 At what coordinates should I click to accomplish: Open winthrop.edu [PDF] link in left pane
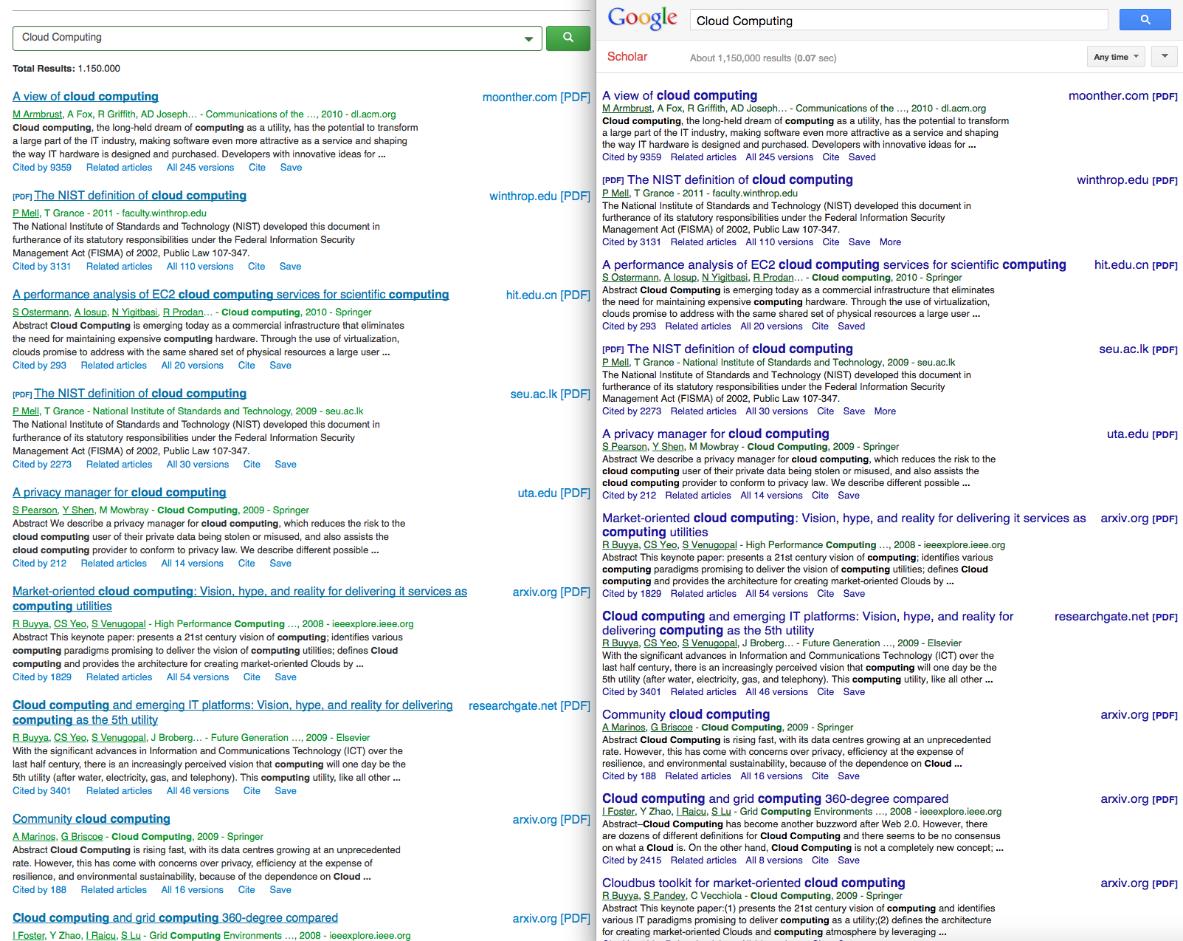coord(539,196)
